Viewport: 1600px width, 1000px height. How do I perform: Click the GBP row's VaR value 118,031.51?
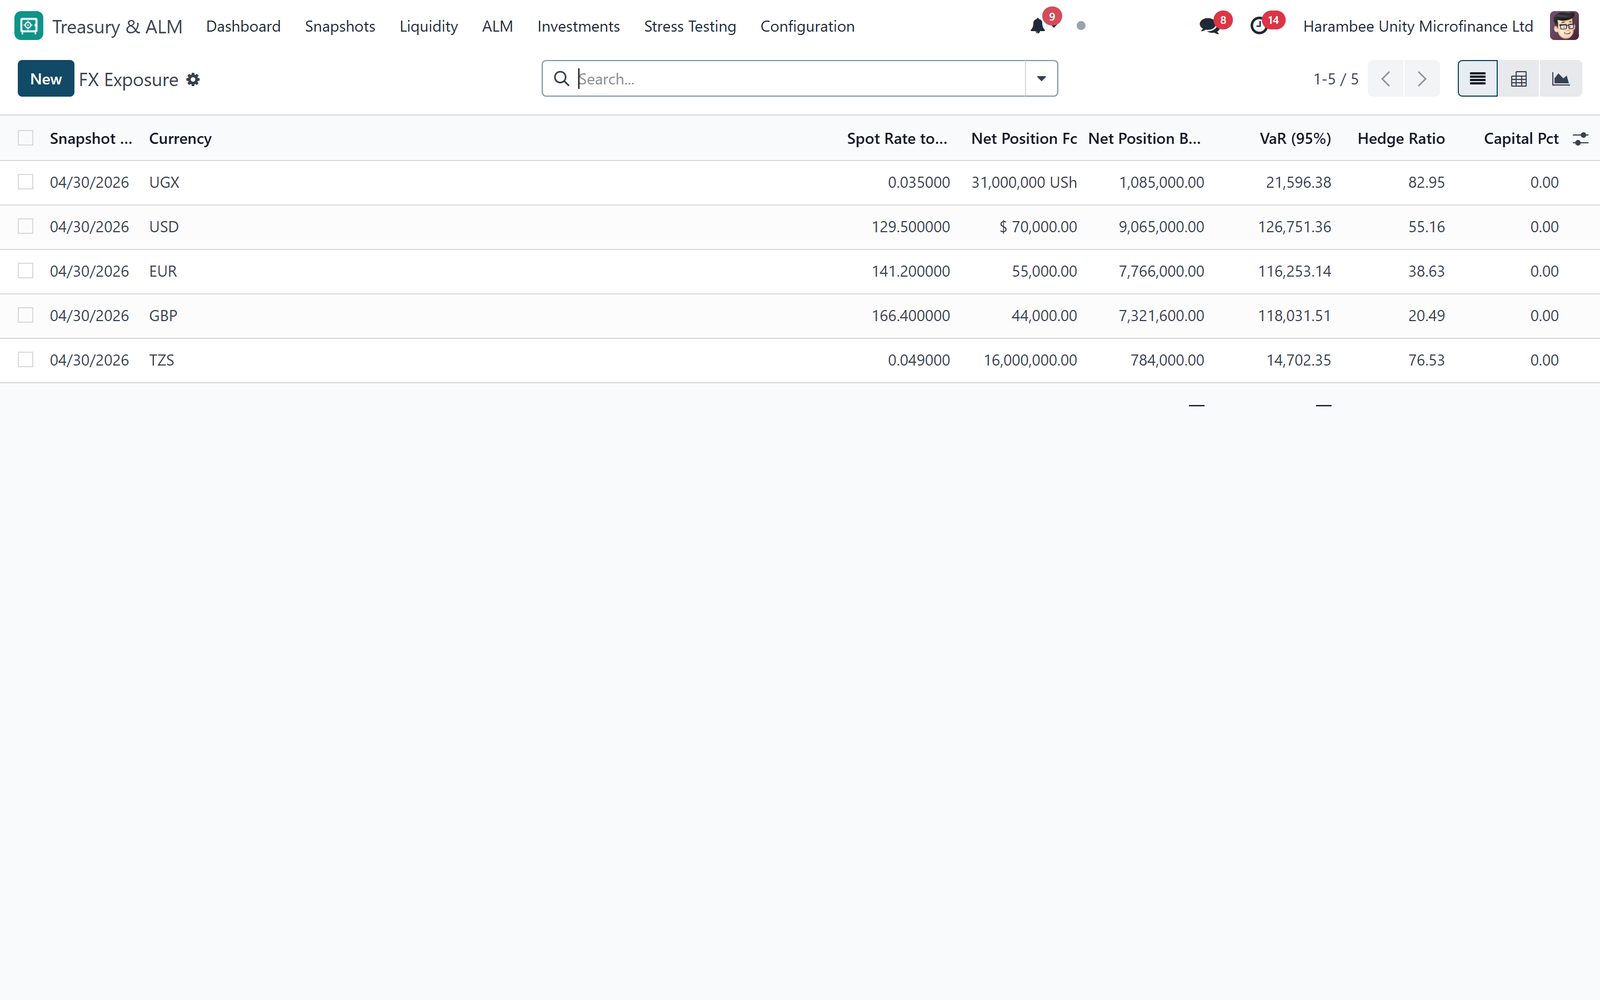[x=1294, y=315]
